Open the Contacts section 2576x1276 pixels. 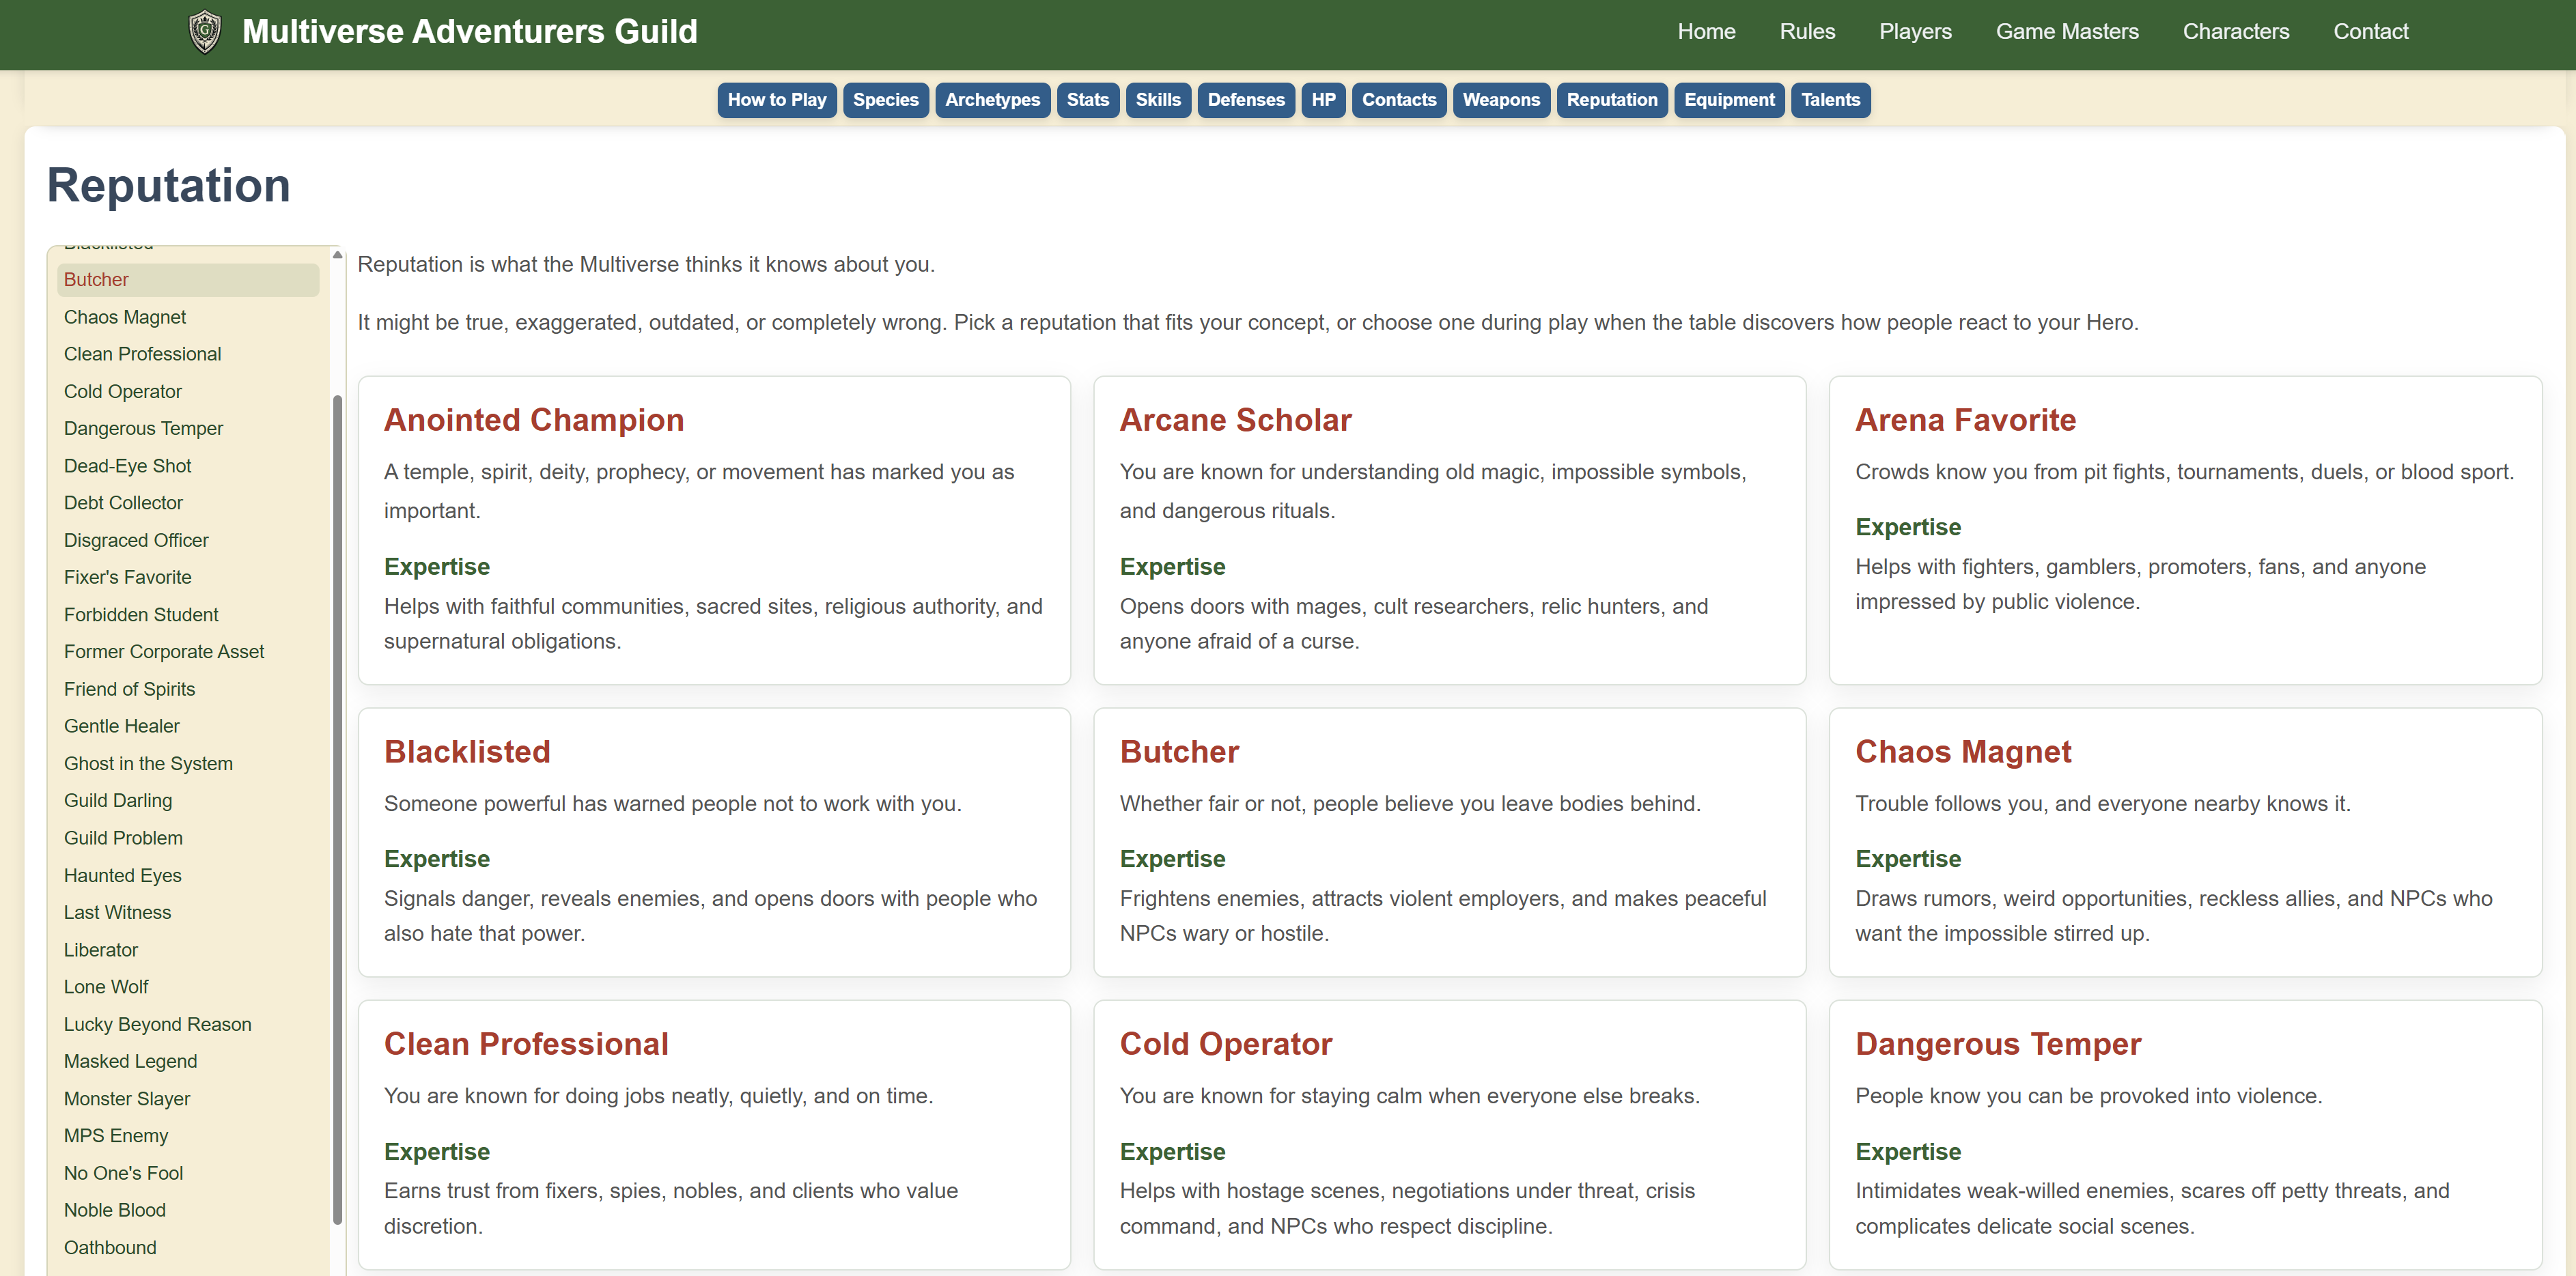[x=1398, y=100]
